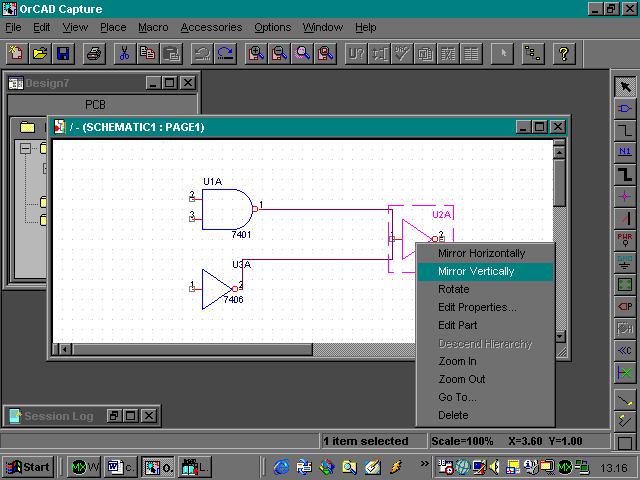Screen dimensions: 640x480
Task: Click the Start button on the taskbar
Action: 28,467
